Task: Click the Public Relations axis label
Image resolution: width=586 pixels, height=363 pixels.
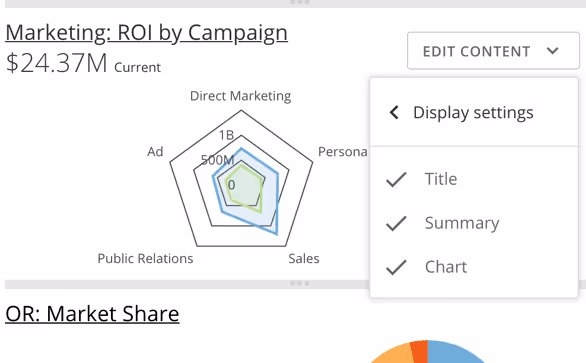Action: (x=145, y=259)
